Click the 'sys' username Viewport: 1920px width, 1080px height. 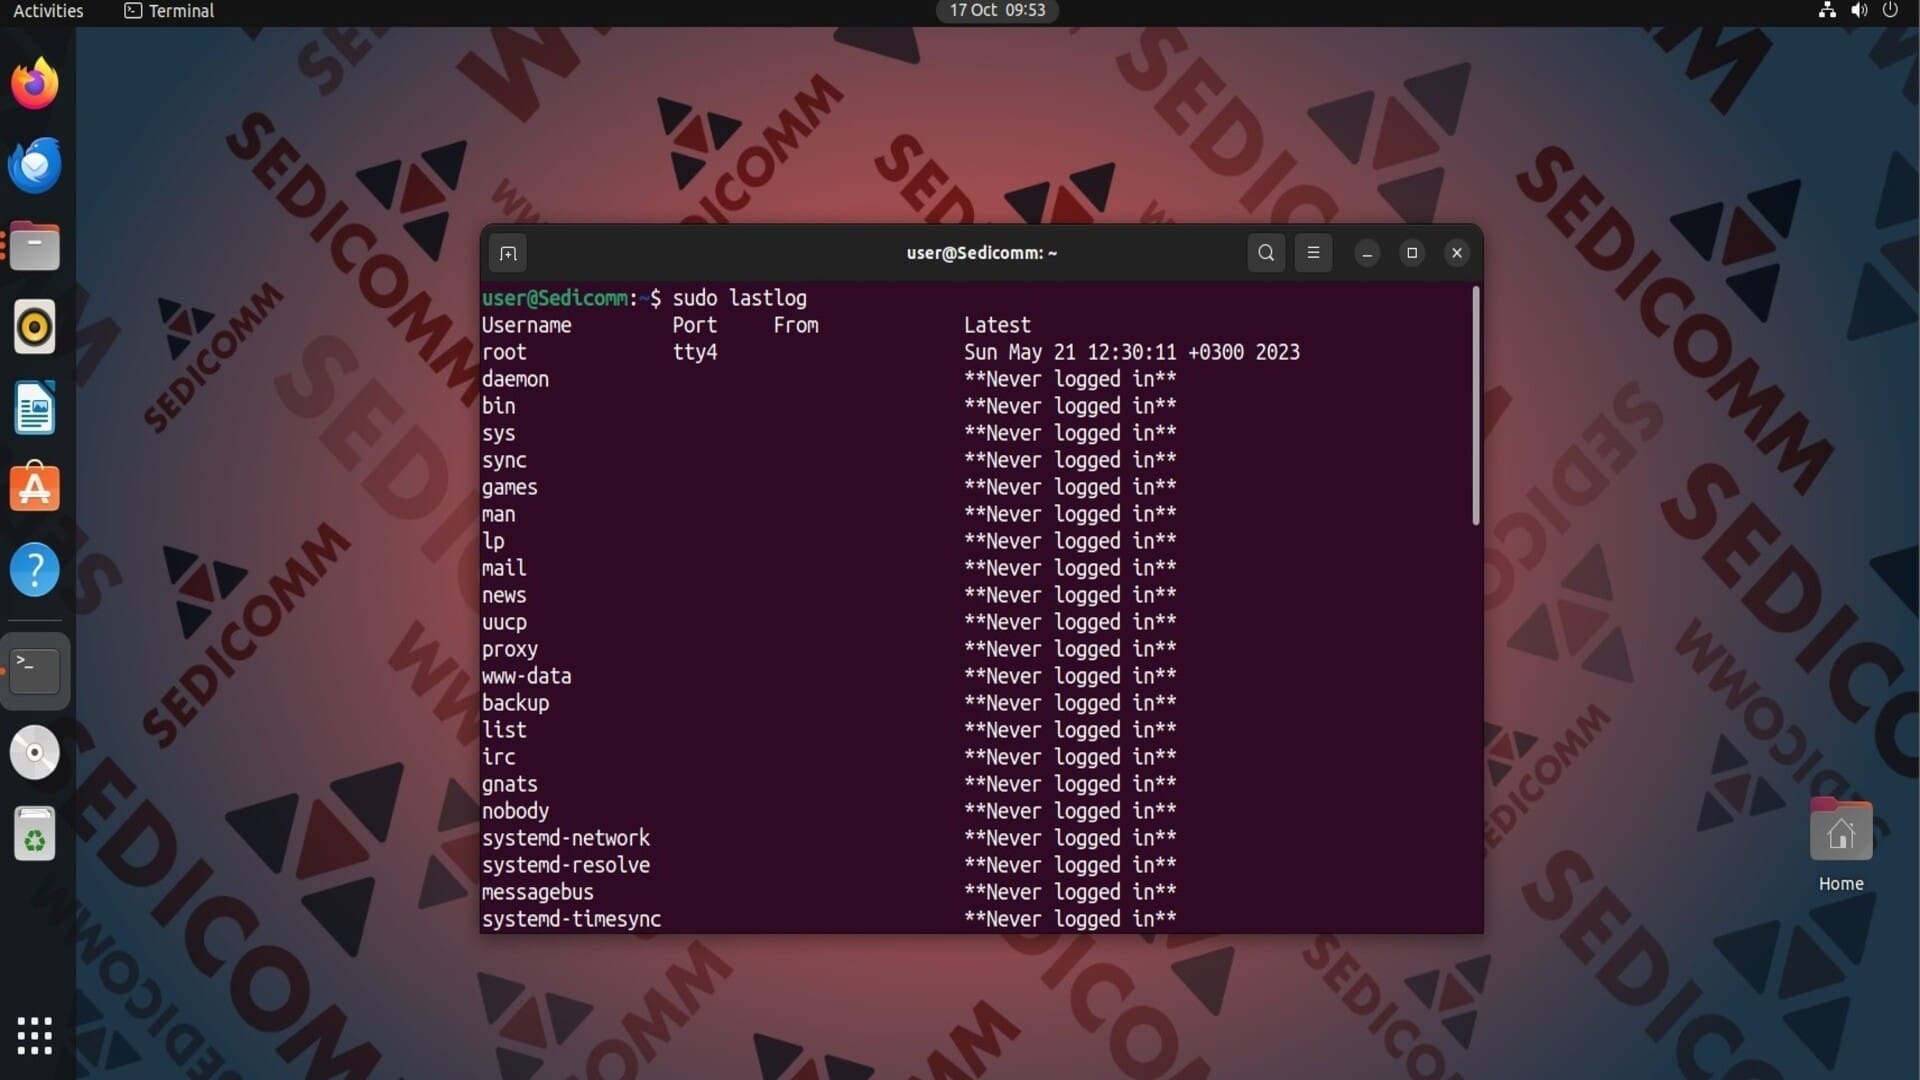pos(498,433)
